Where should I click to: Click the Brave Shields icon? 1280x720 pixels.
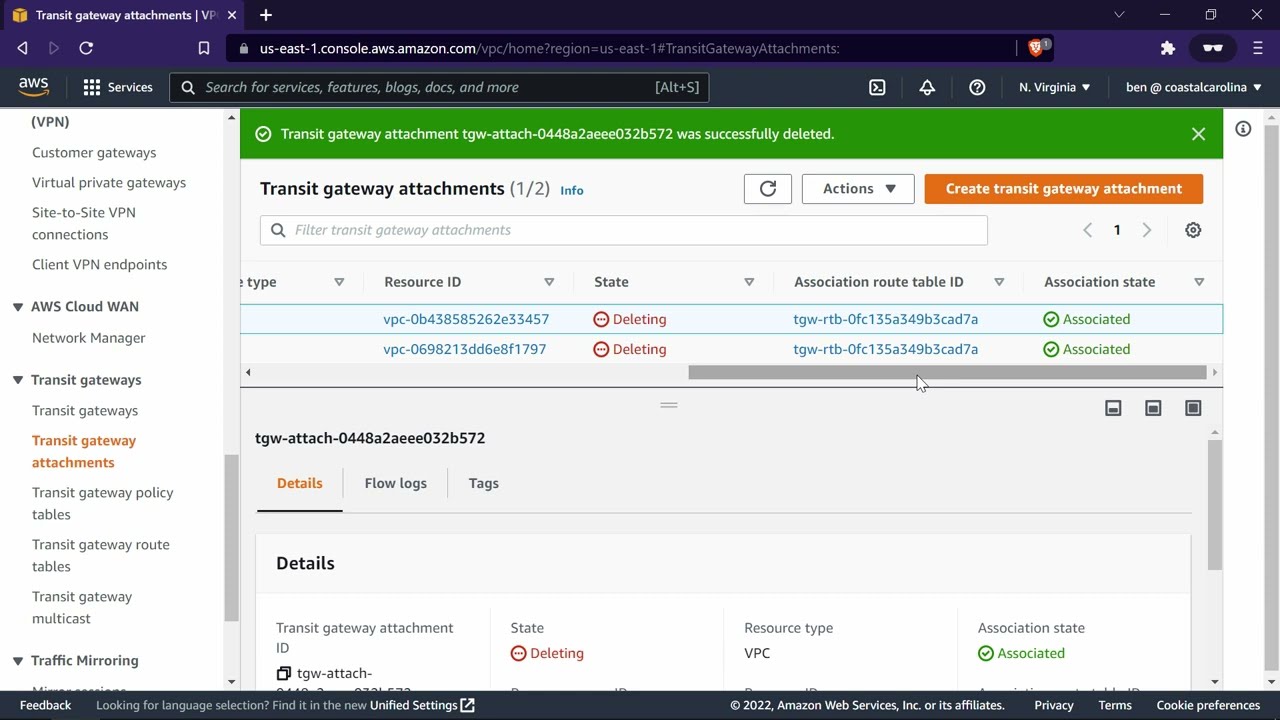pos(1037,47)
